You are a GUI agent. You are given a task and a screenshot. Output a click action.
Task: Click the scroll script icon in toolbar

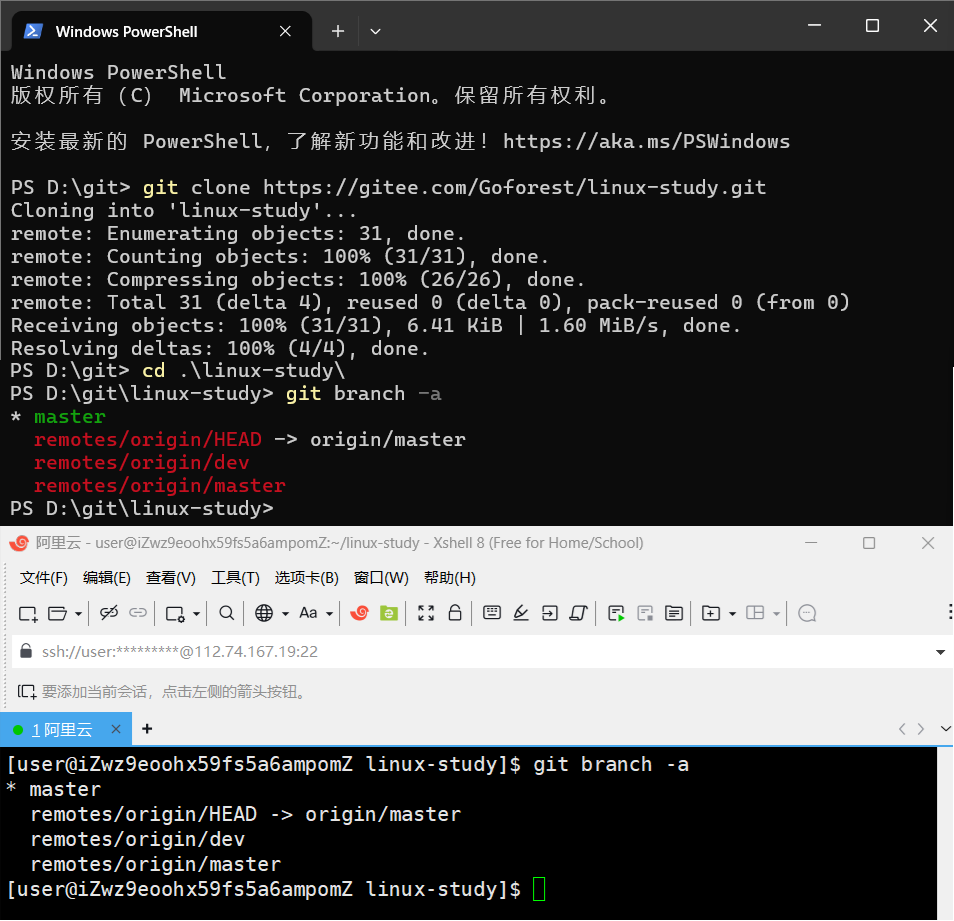(x=578, y=613)
